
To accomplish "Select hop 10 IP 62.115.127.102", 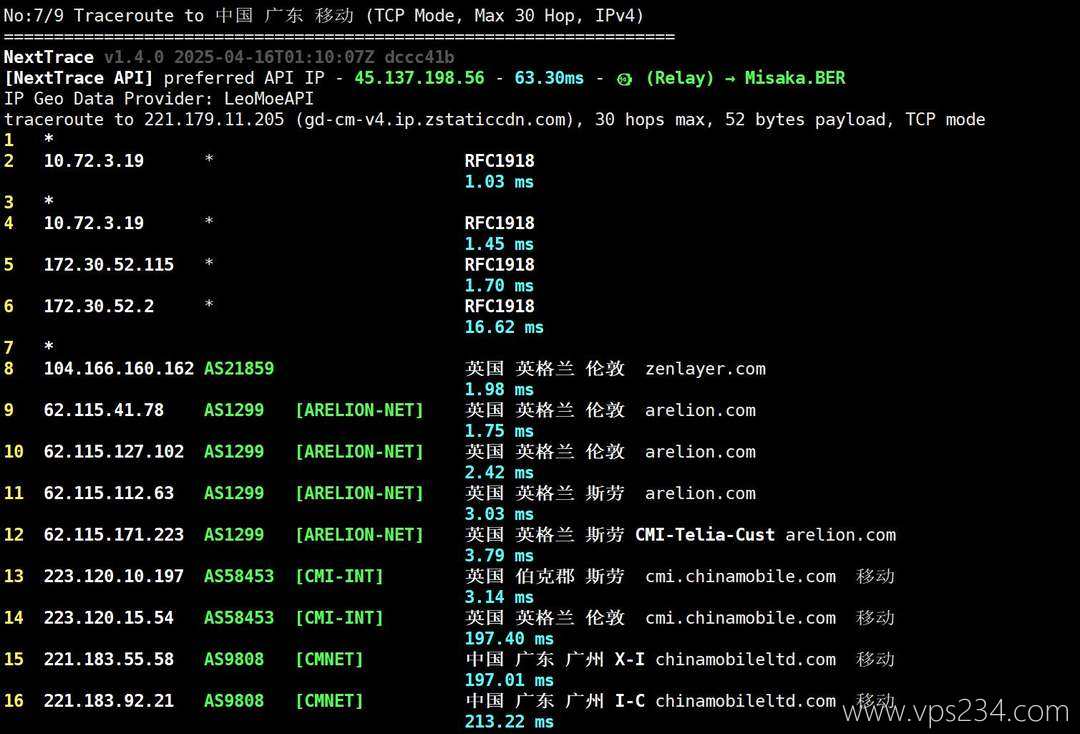I will 114,452.
